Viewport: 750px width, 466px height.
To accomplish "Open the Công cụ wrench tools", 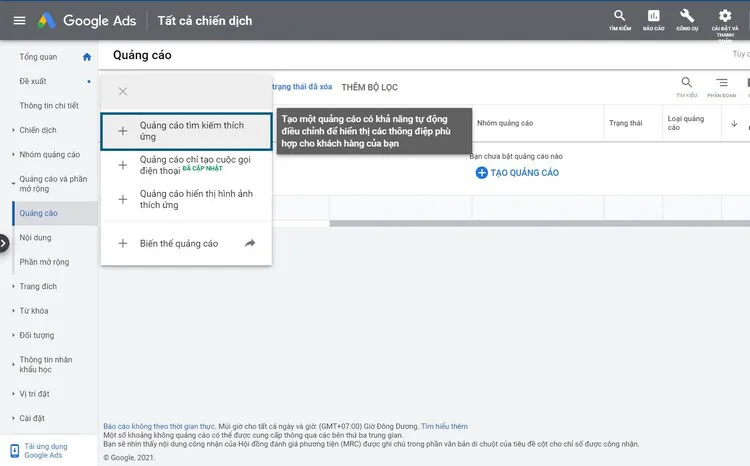I will 687,20.
